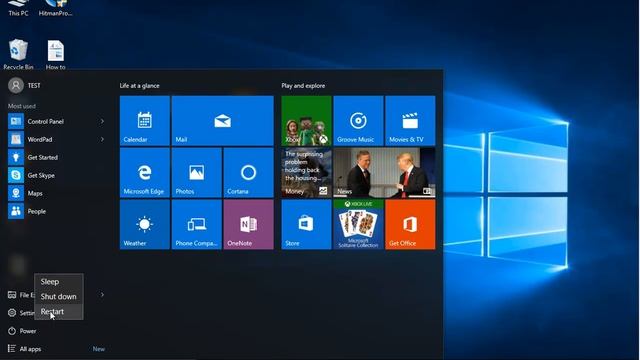Expand Control Panel jump list arrow

tap(102, 121)
